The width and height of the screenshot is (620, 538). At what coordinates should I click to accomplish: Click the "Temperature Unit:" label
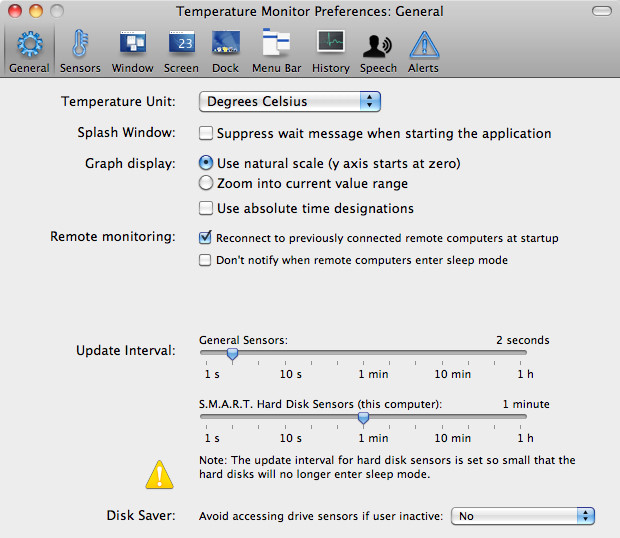point(118,102)
